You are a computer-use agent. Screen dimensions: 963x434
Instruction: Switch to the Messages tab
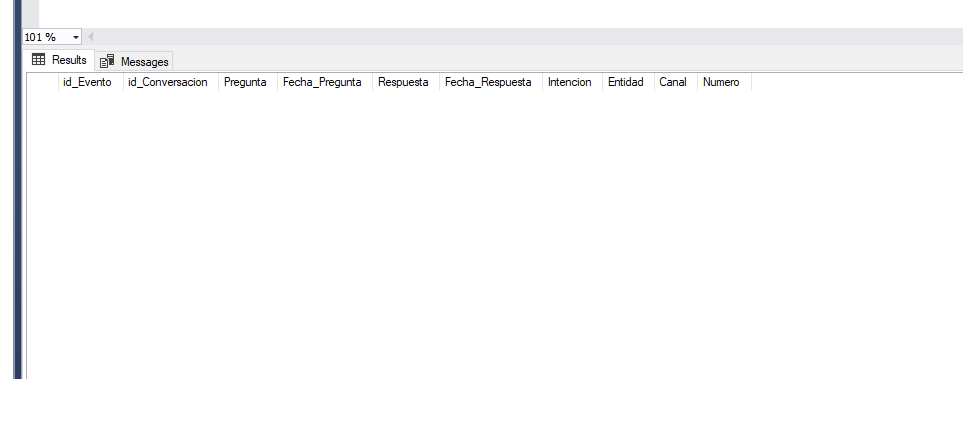click(144, 62)
